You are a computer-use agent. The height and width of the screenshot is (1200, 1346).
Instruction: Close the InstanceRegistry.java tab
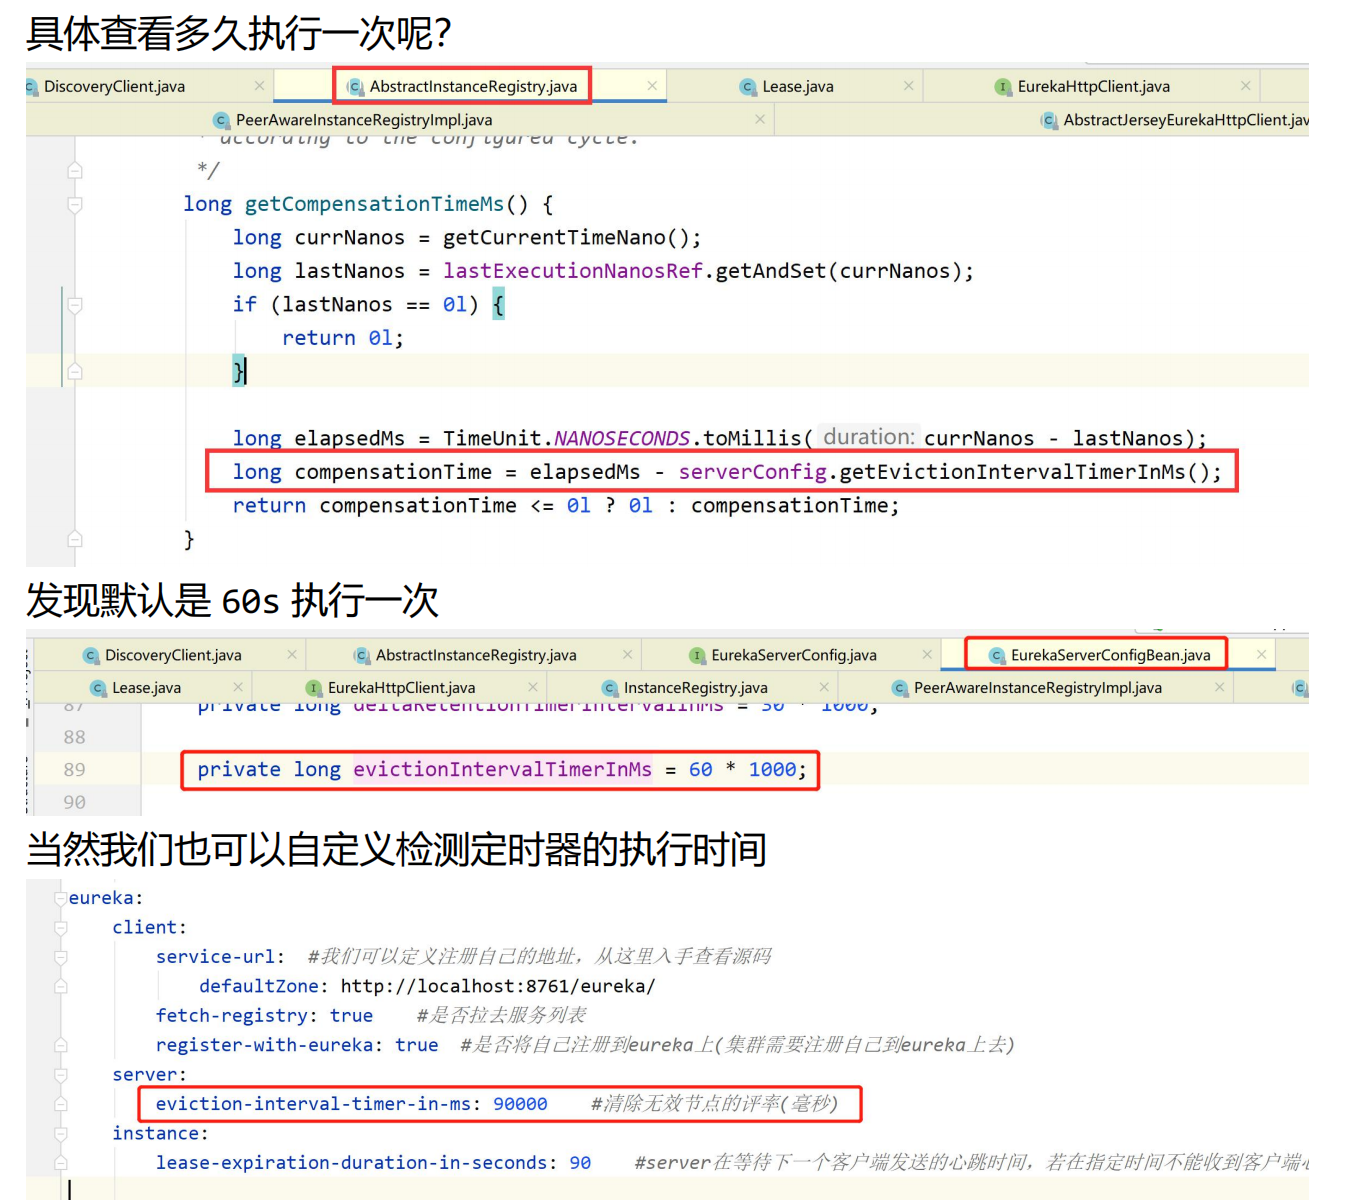(824, 687)
